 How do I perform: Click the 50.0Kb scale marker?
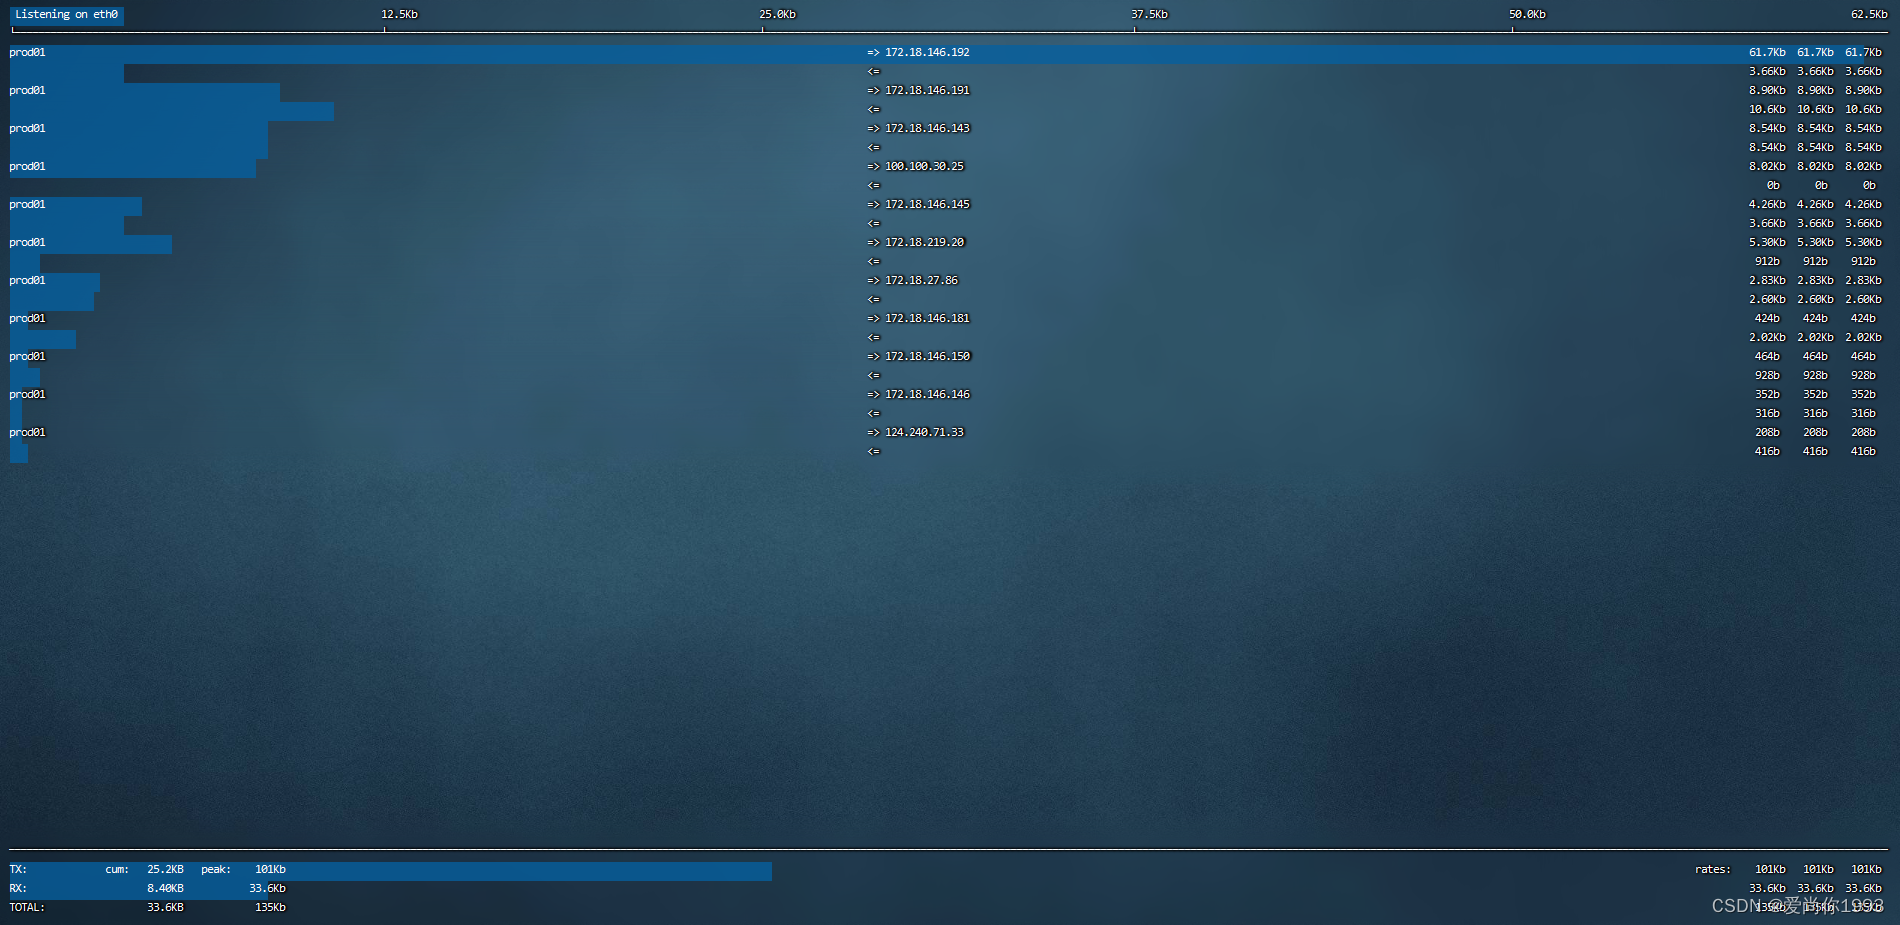coord(1527,15)
